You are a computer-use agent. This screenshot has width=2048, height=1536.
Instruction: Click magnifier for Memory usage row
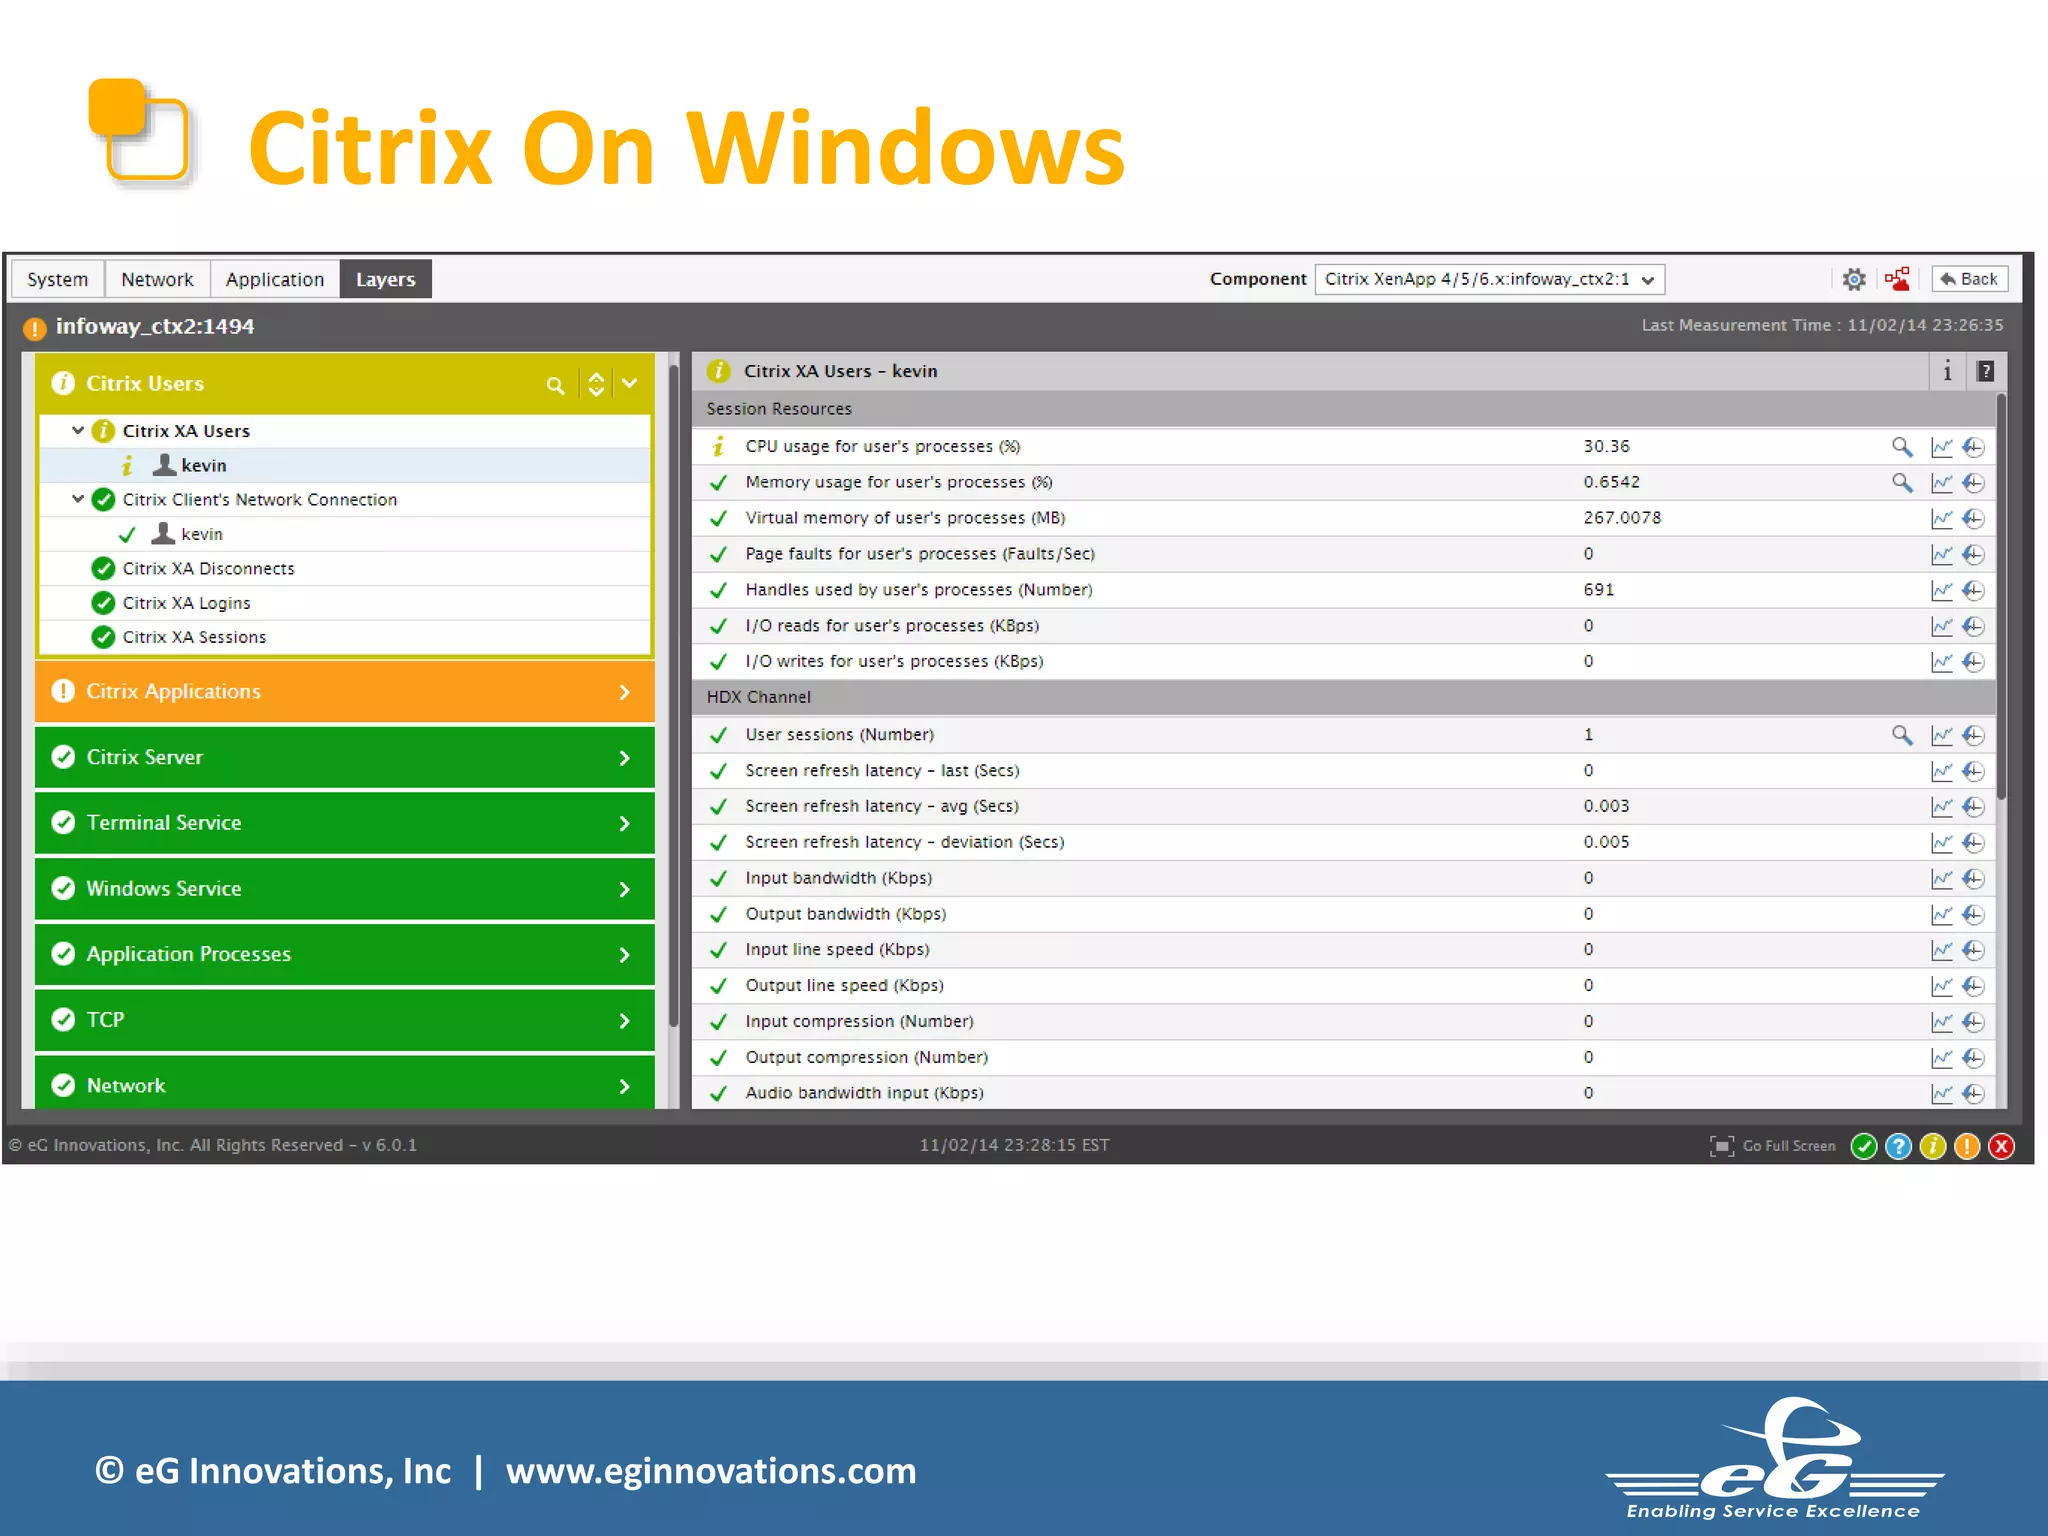pos(1902,483)
